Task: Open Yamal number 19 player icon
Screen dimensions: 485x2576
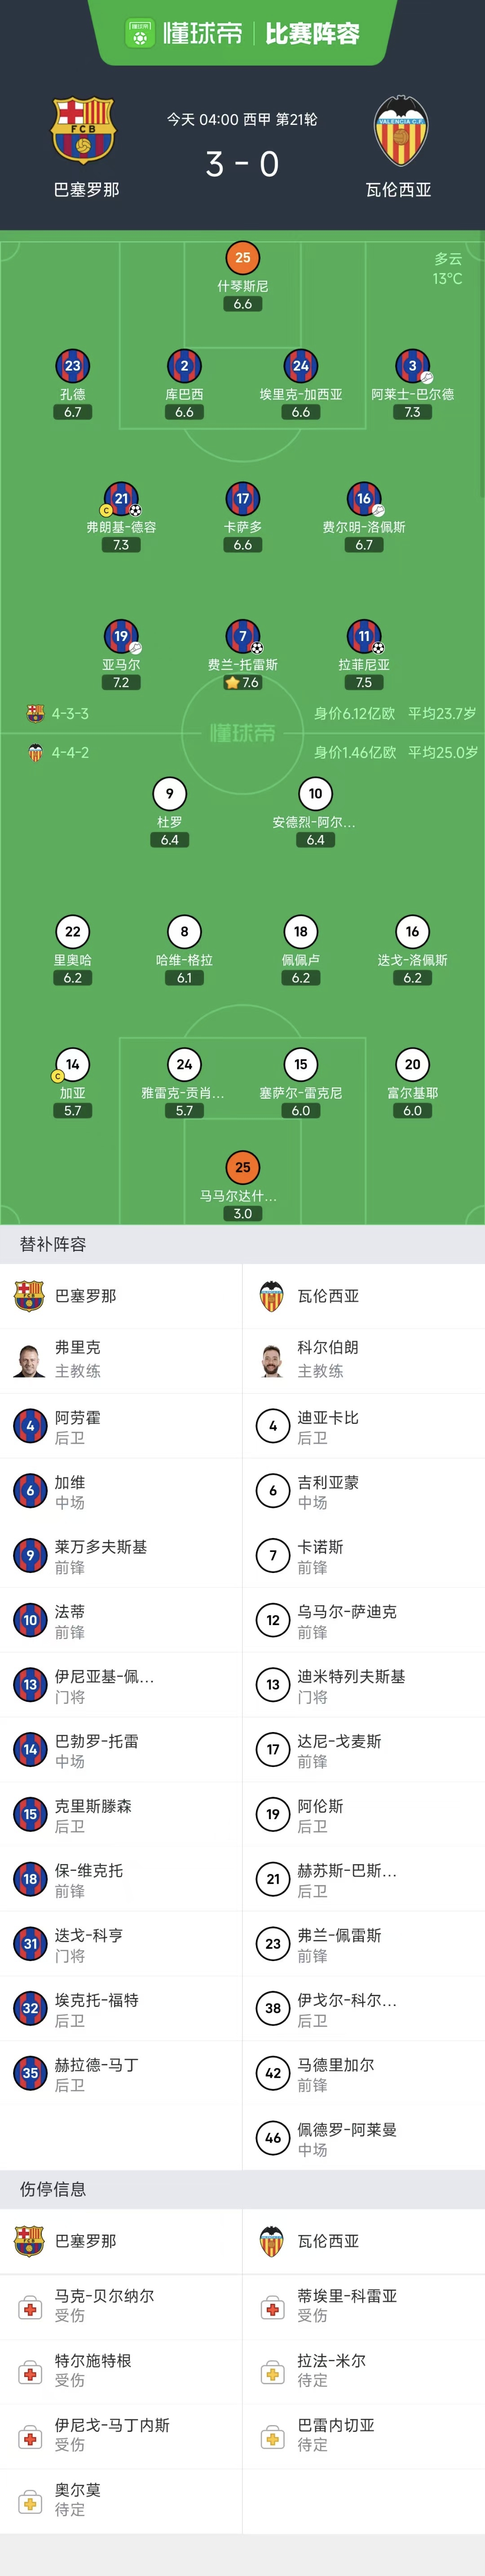Action: pyautogui.click(x=121, y=636)
